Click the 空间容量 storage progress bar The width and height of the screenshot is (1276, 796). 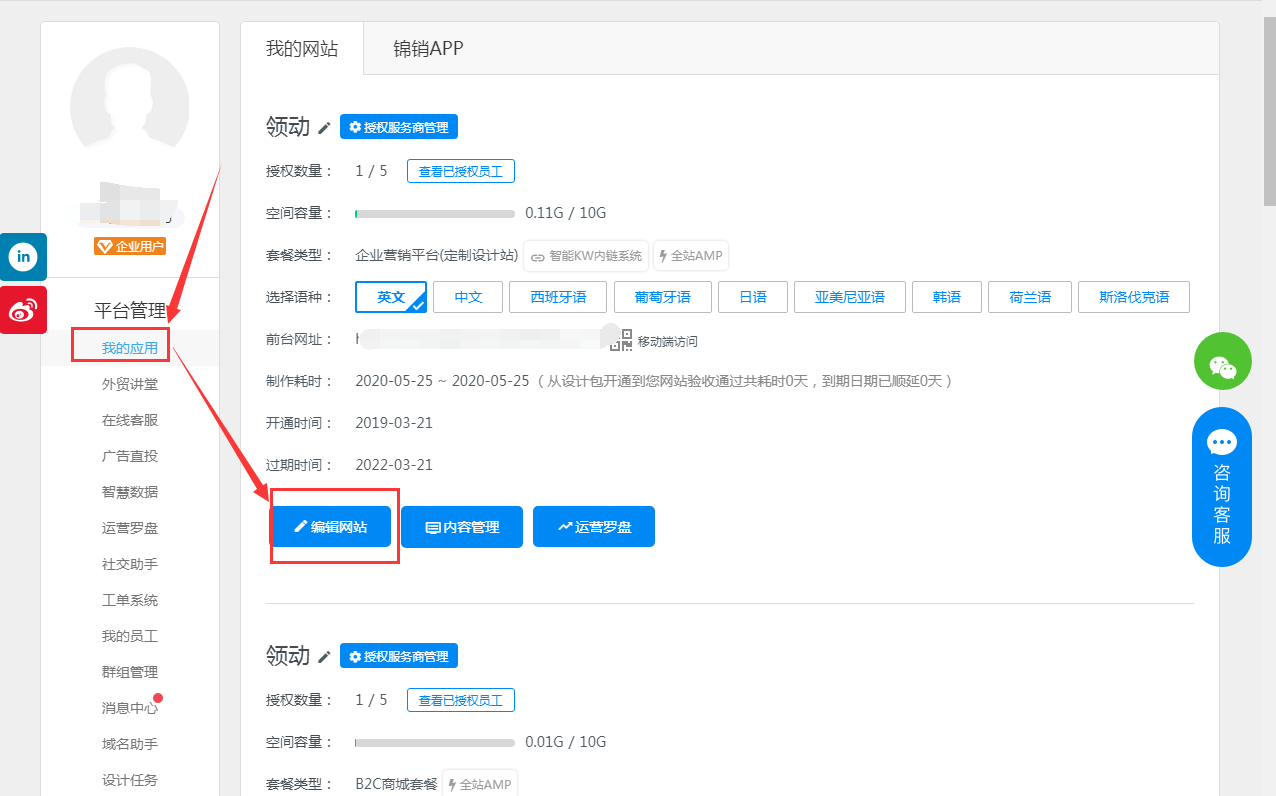point(434,213)
